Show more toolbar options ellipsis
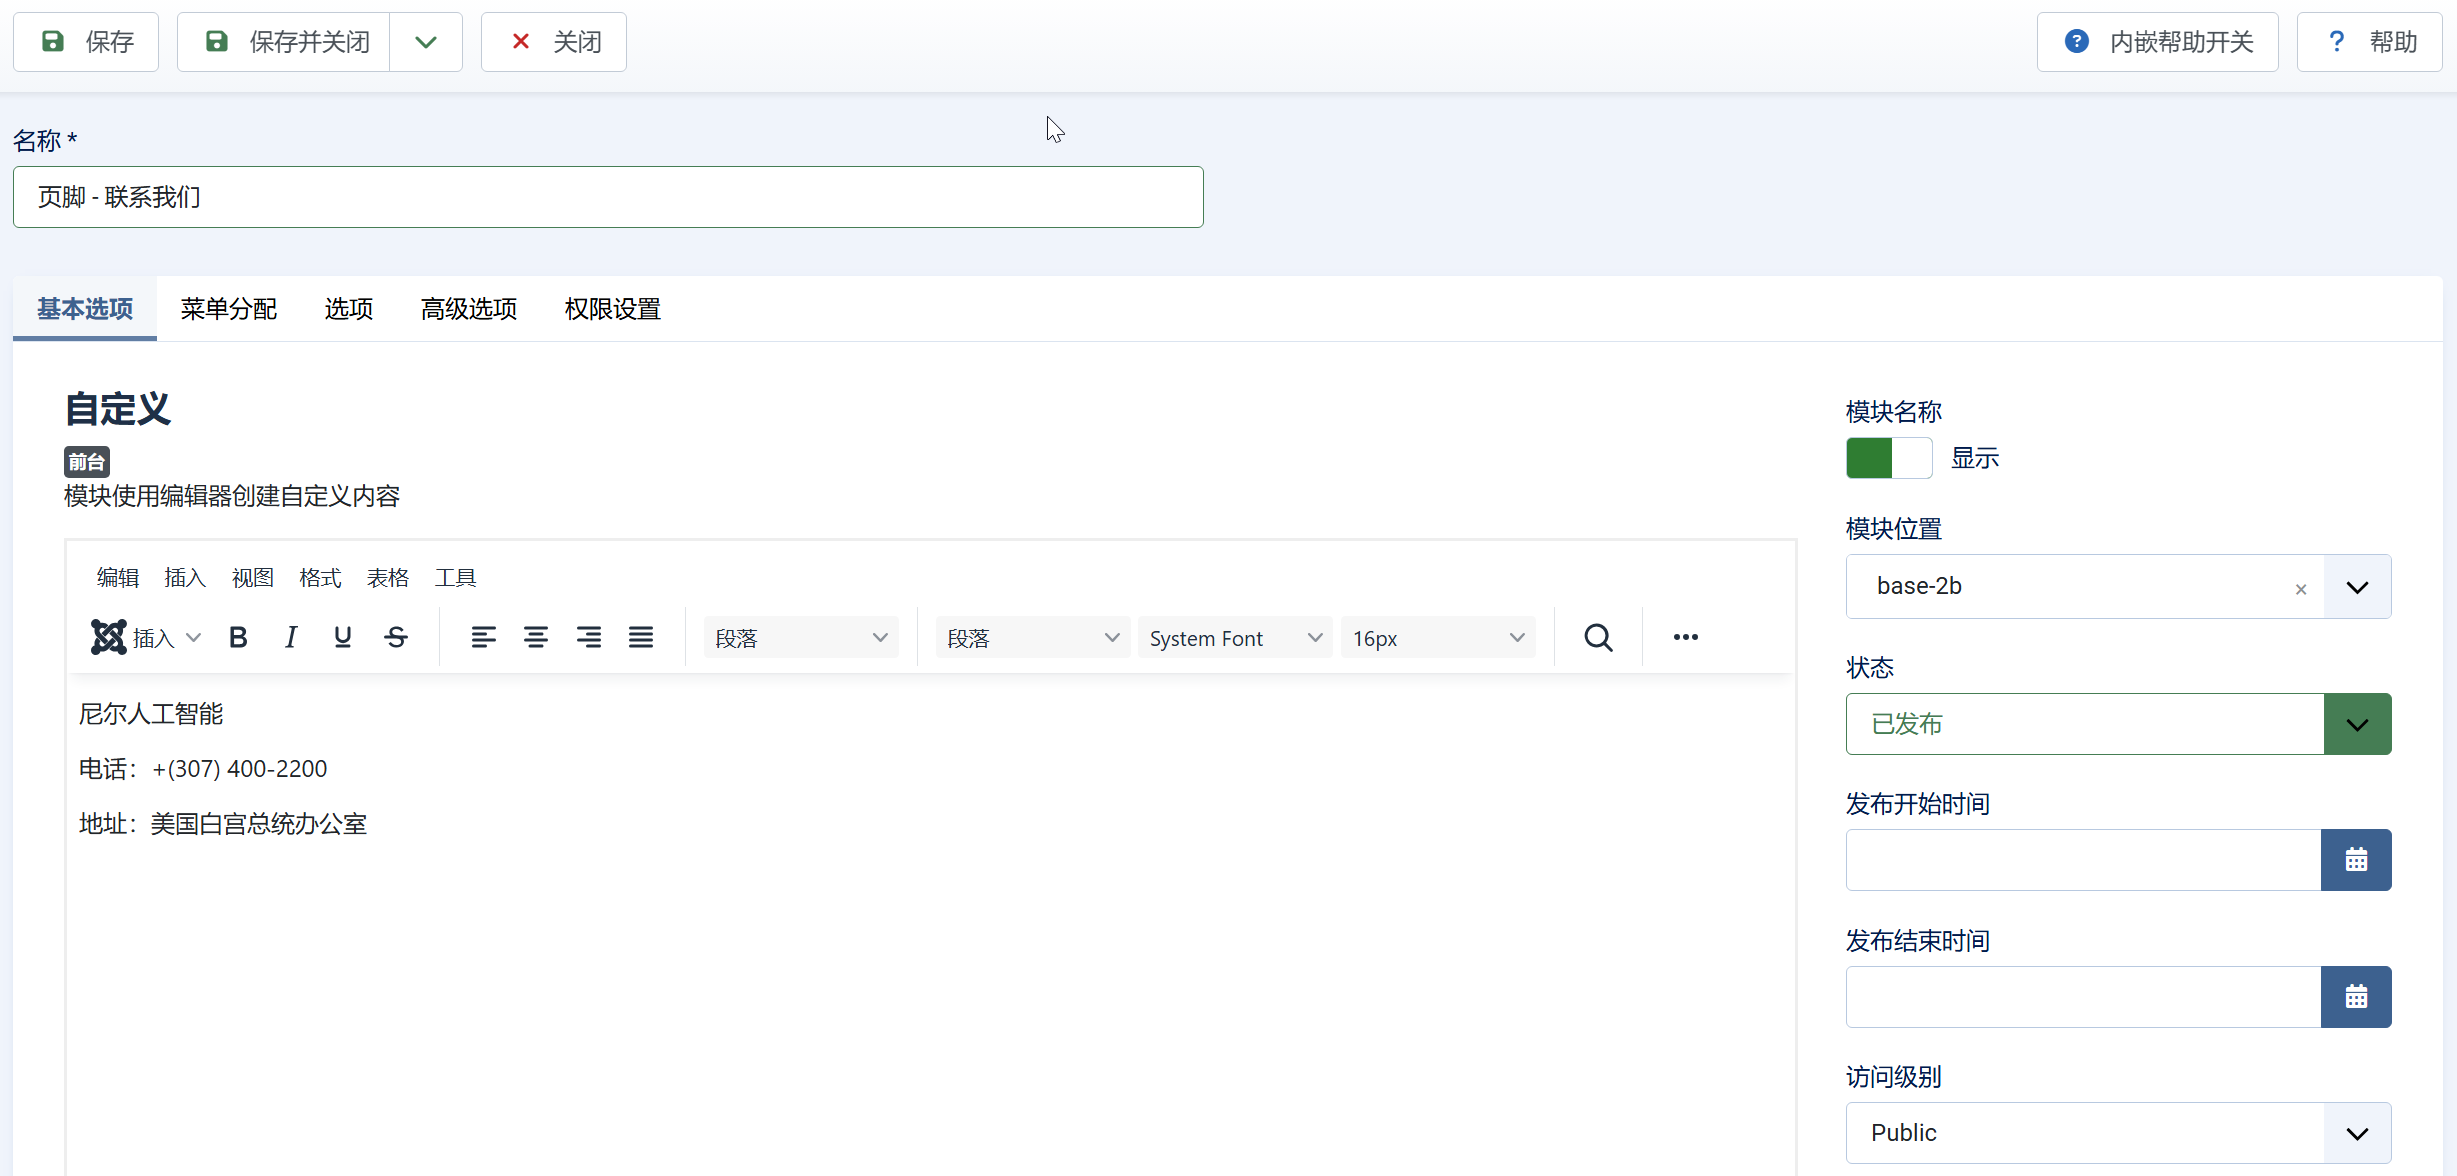Screen dimensions: 2457x1176 [x=1685, y=637]
